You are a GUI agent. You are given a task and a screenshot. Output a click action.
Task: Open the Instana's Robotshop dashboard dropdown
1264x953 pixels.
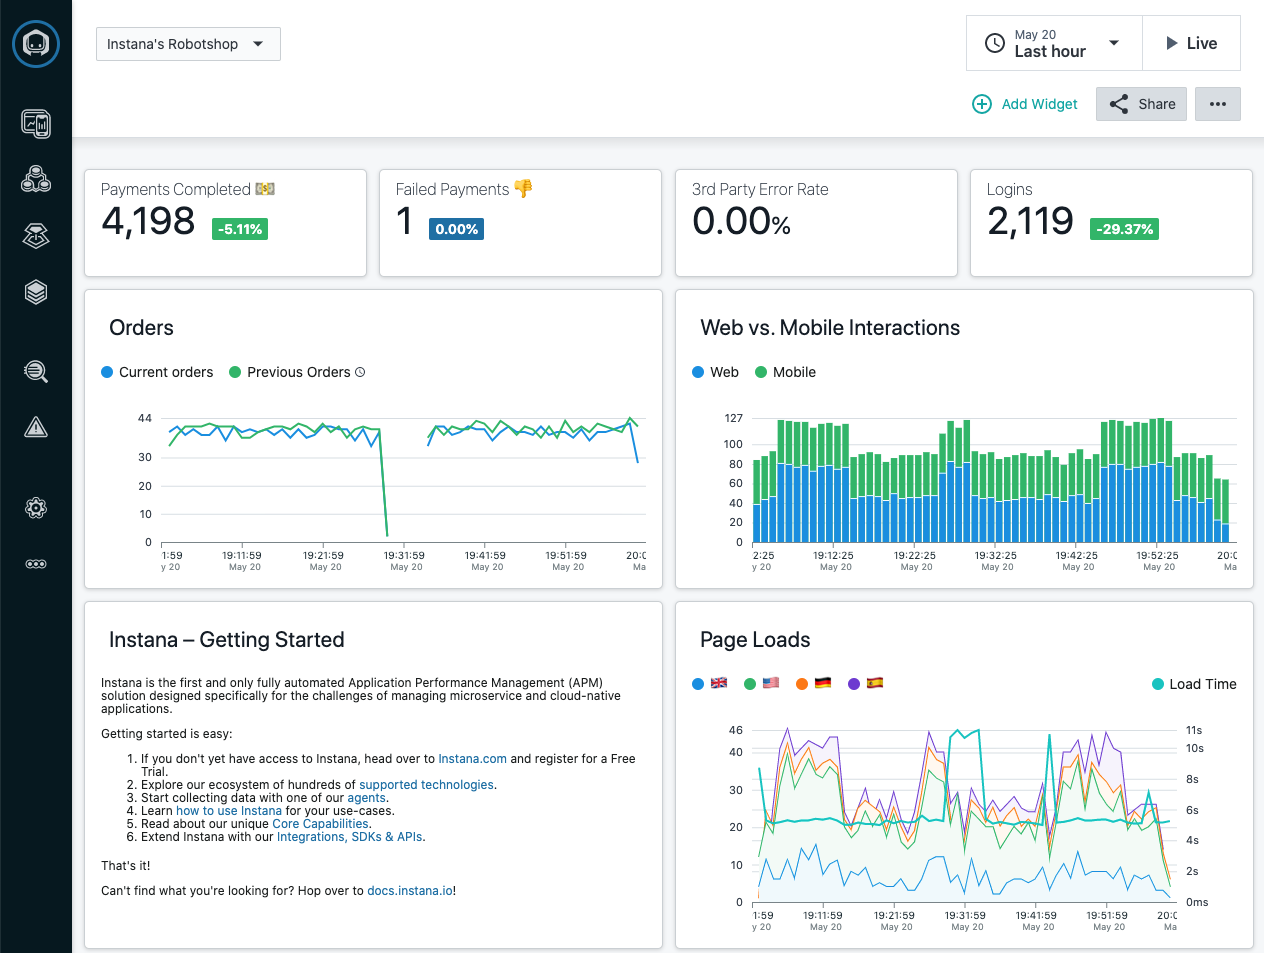pos(188,44)
